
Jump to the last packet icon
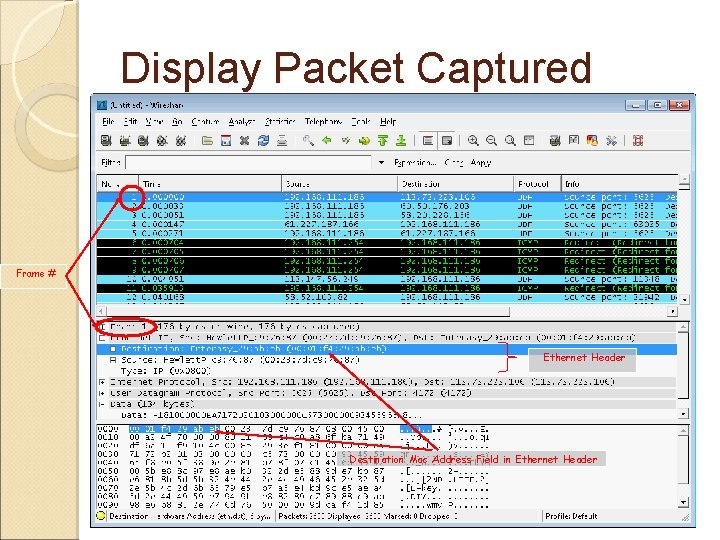401,141
